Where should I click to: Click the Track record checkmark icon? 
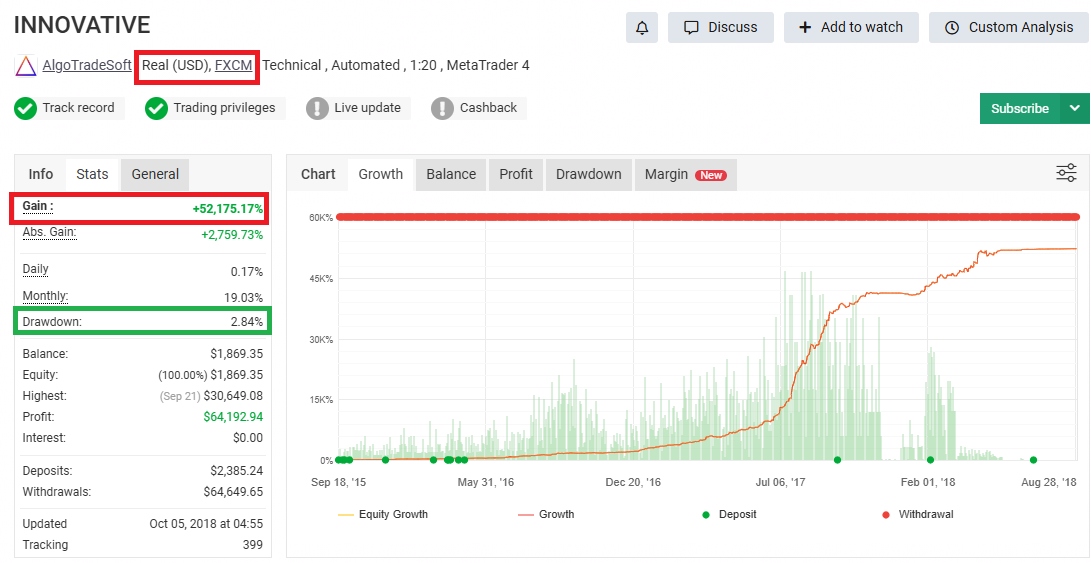point(26,108)
